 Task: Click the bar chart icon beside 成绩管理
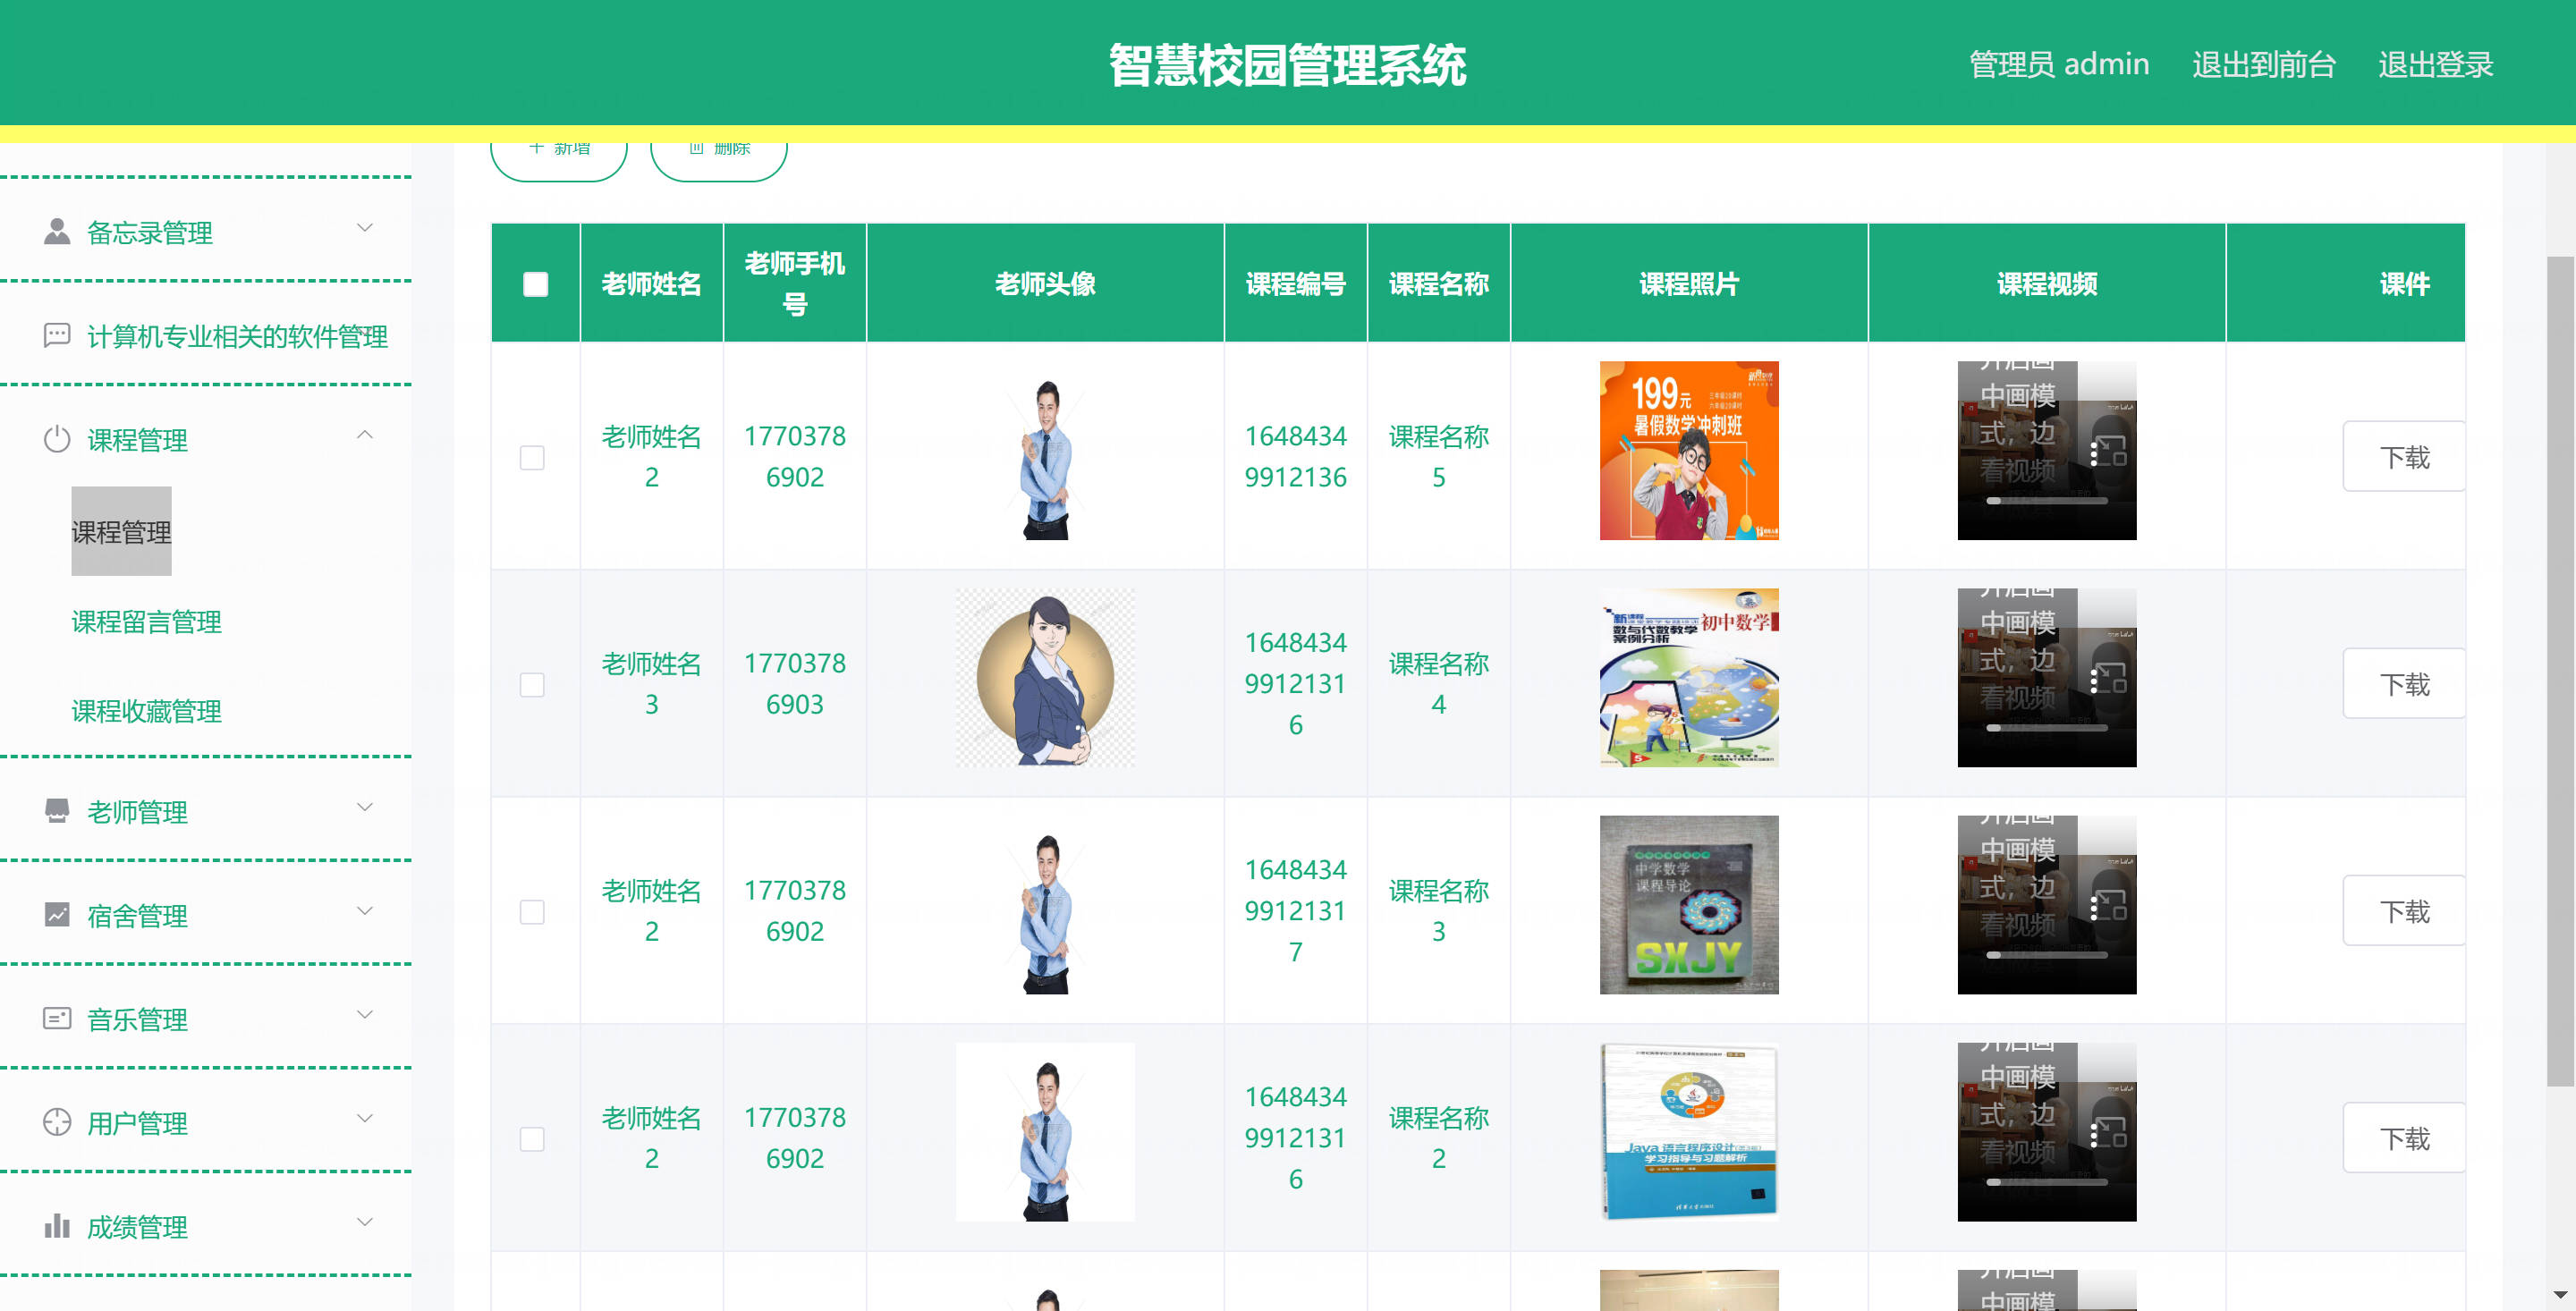(57, 1226)
